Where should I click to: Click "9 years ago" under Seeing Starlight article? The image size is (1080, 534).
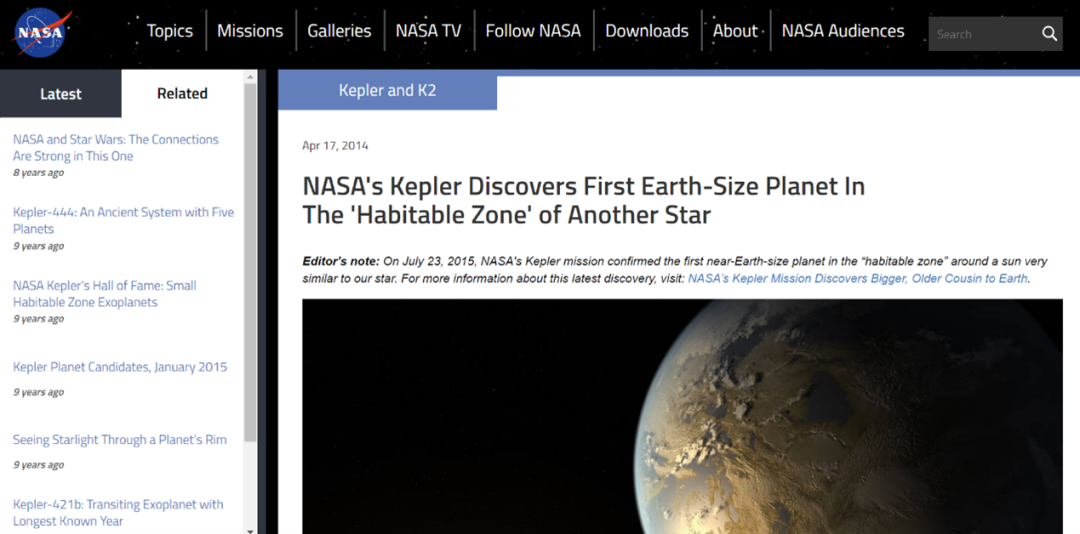click(x=39, y=465)
